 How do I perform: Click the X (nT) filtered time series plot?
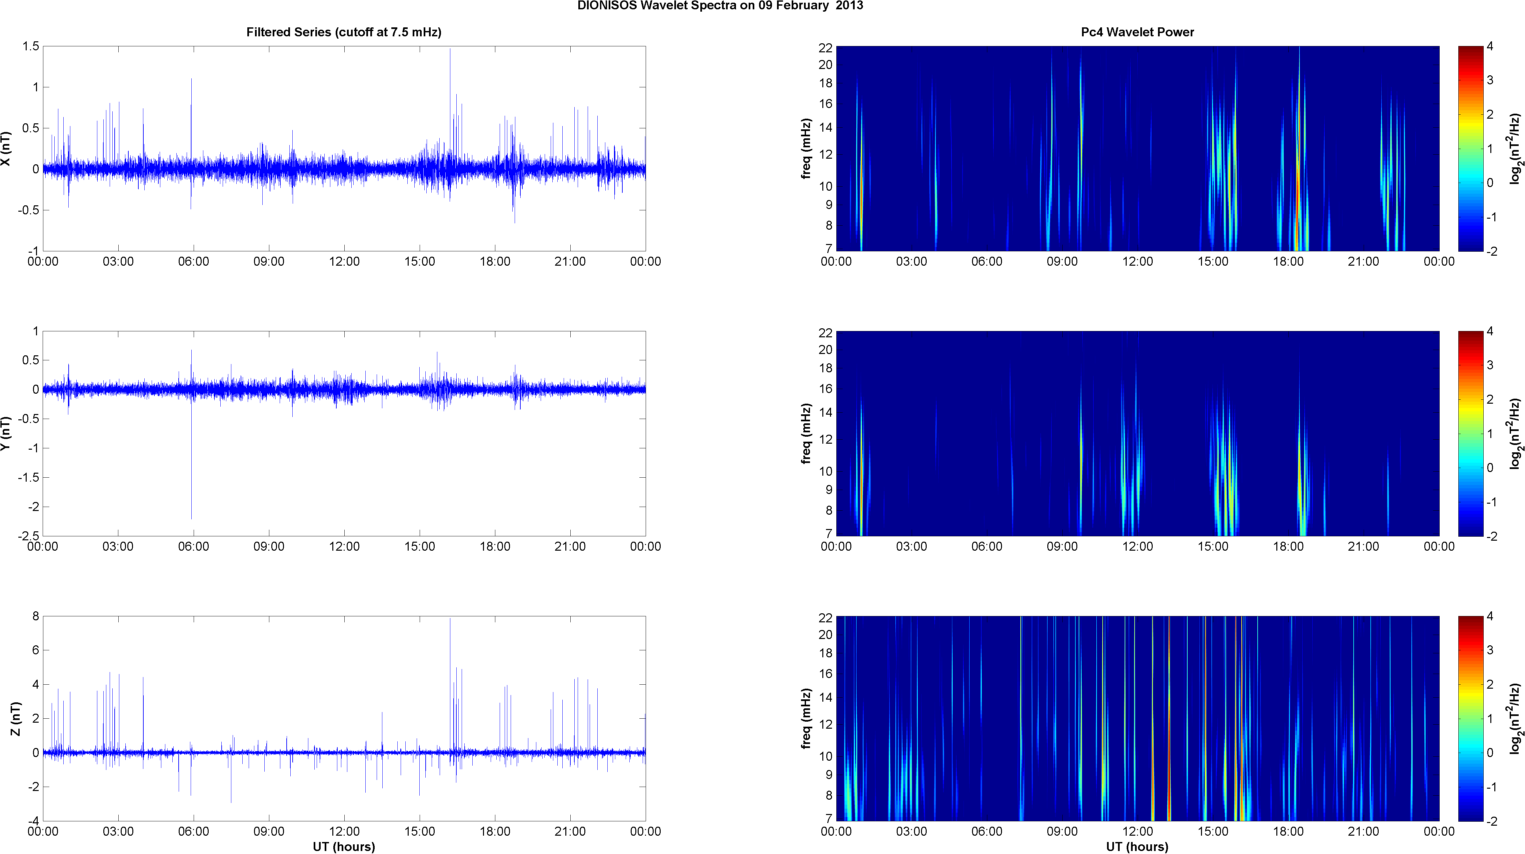coord(343,148)
